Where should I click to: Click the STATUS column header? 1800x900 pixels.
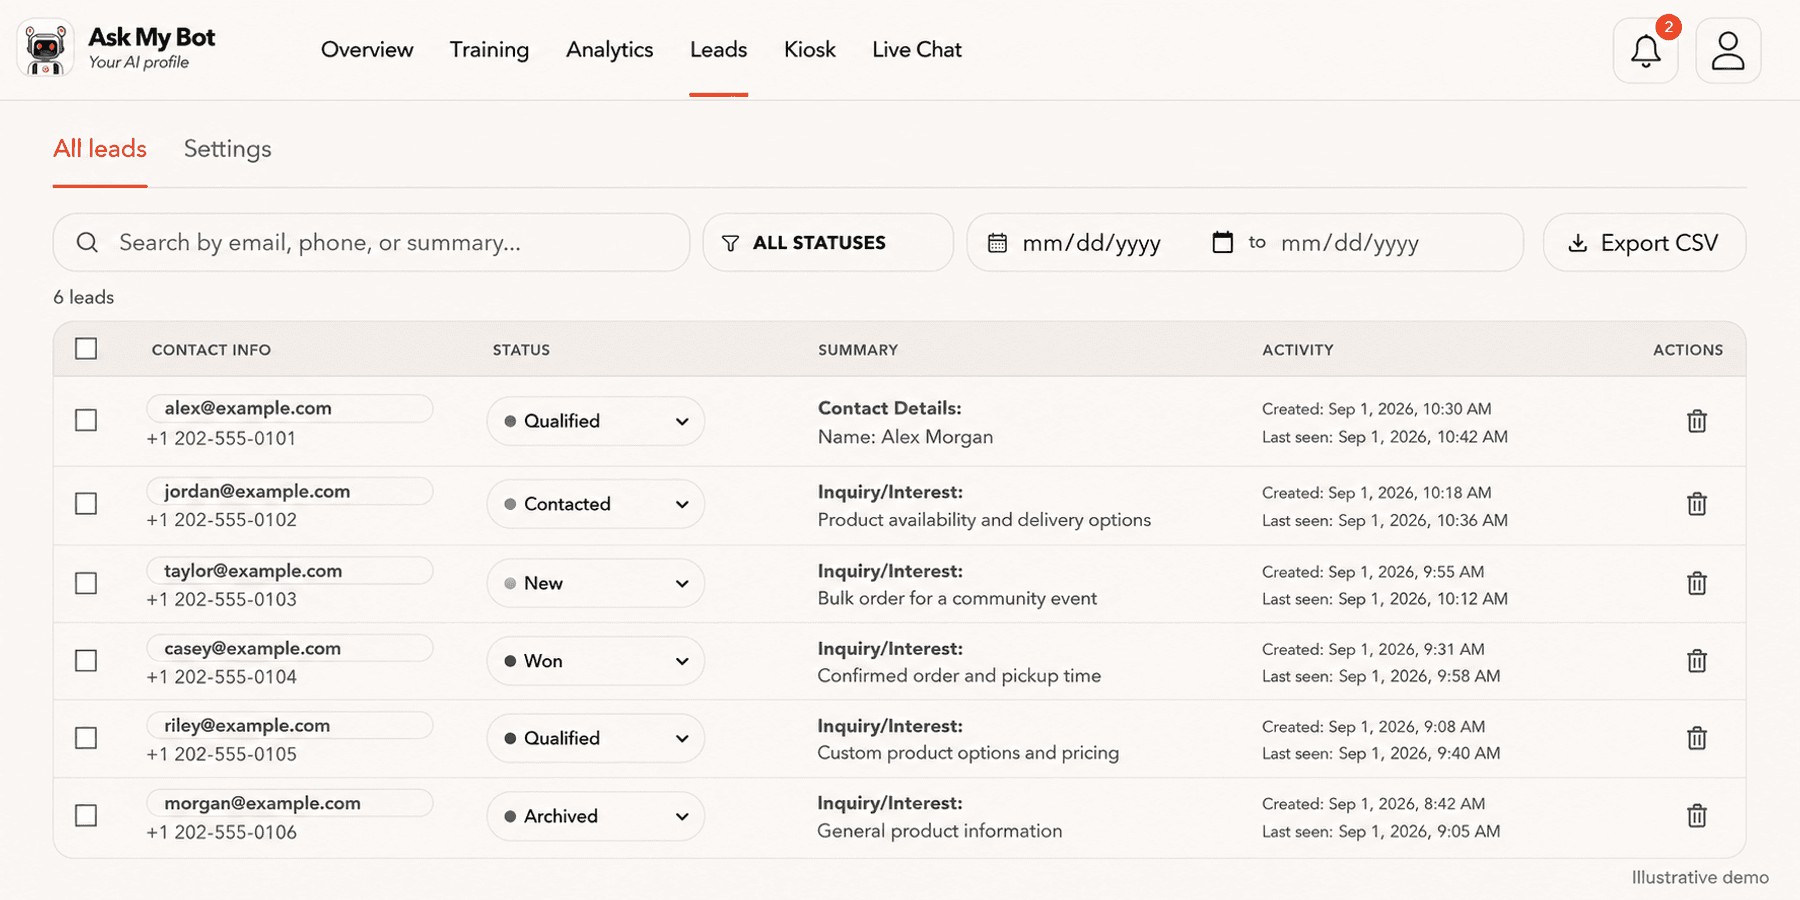521,350
